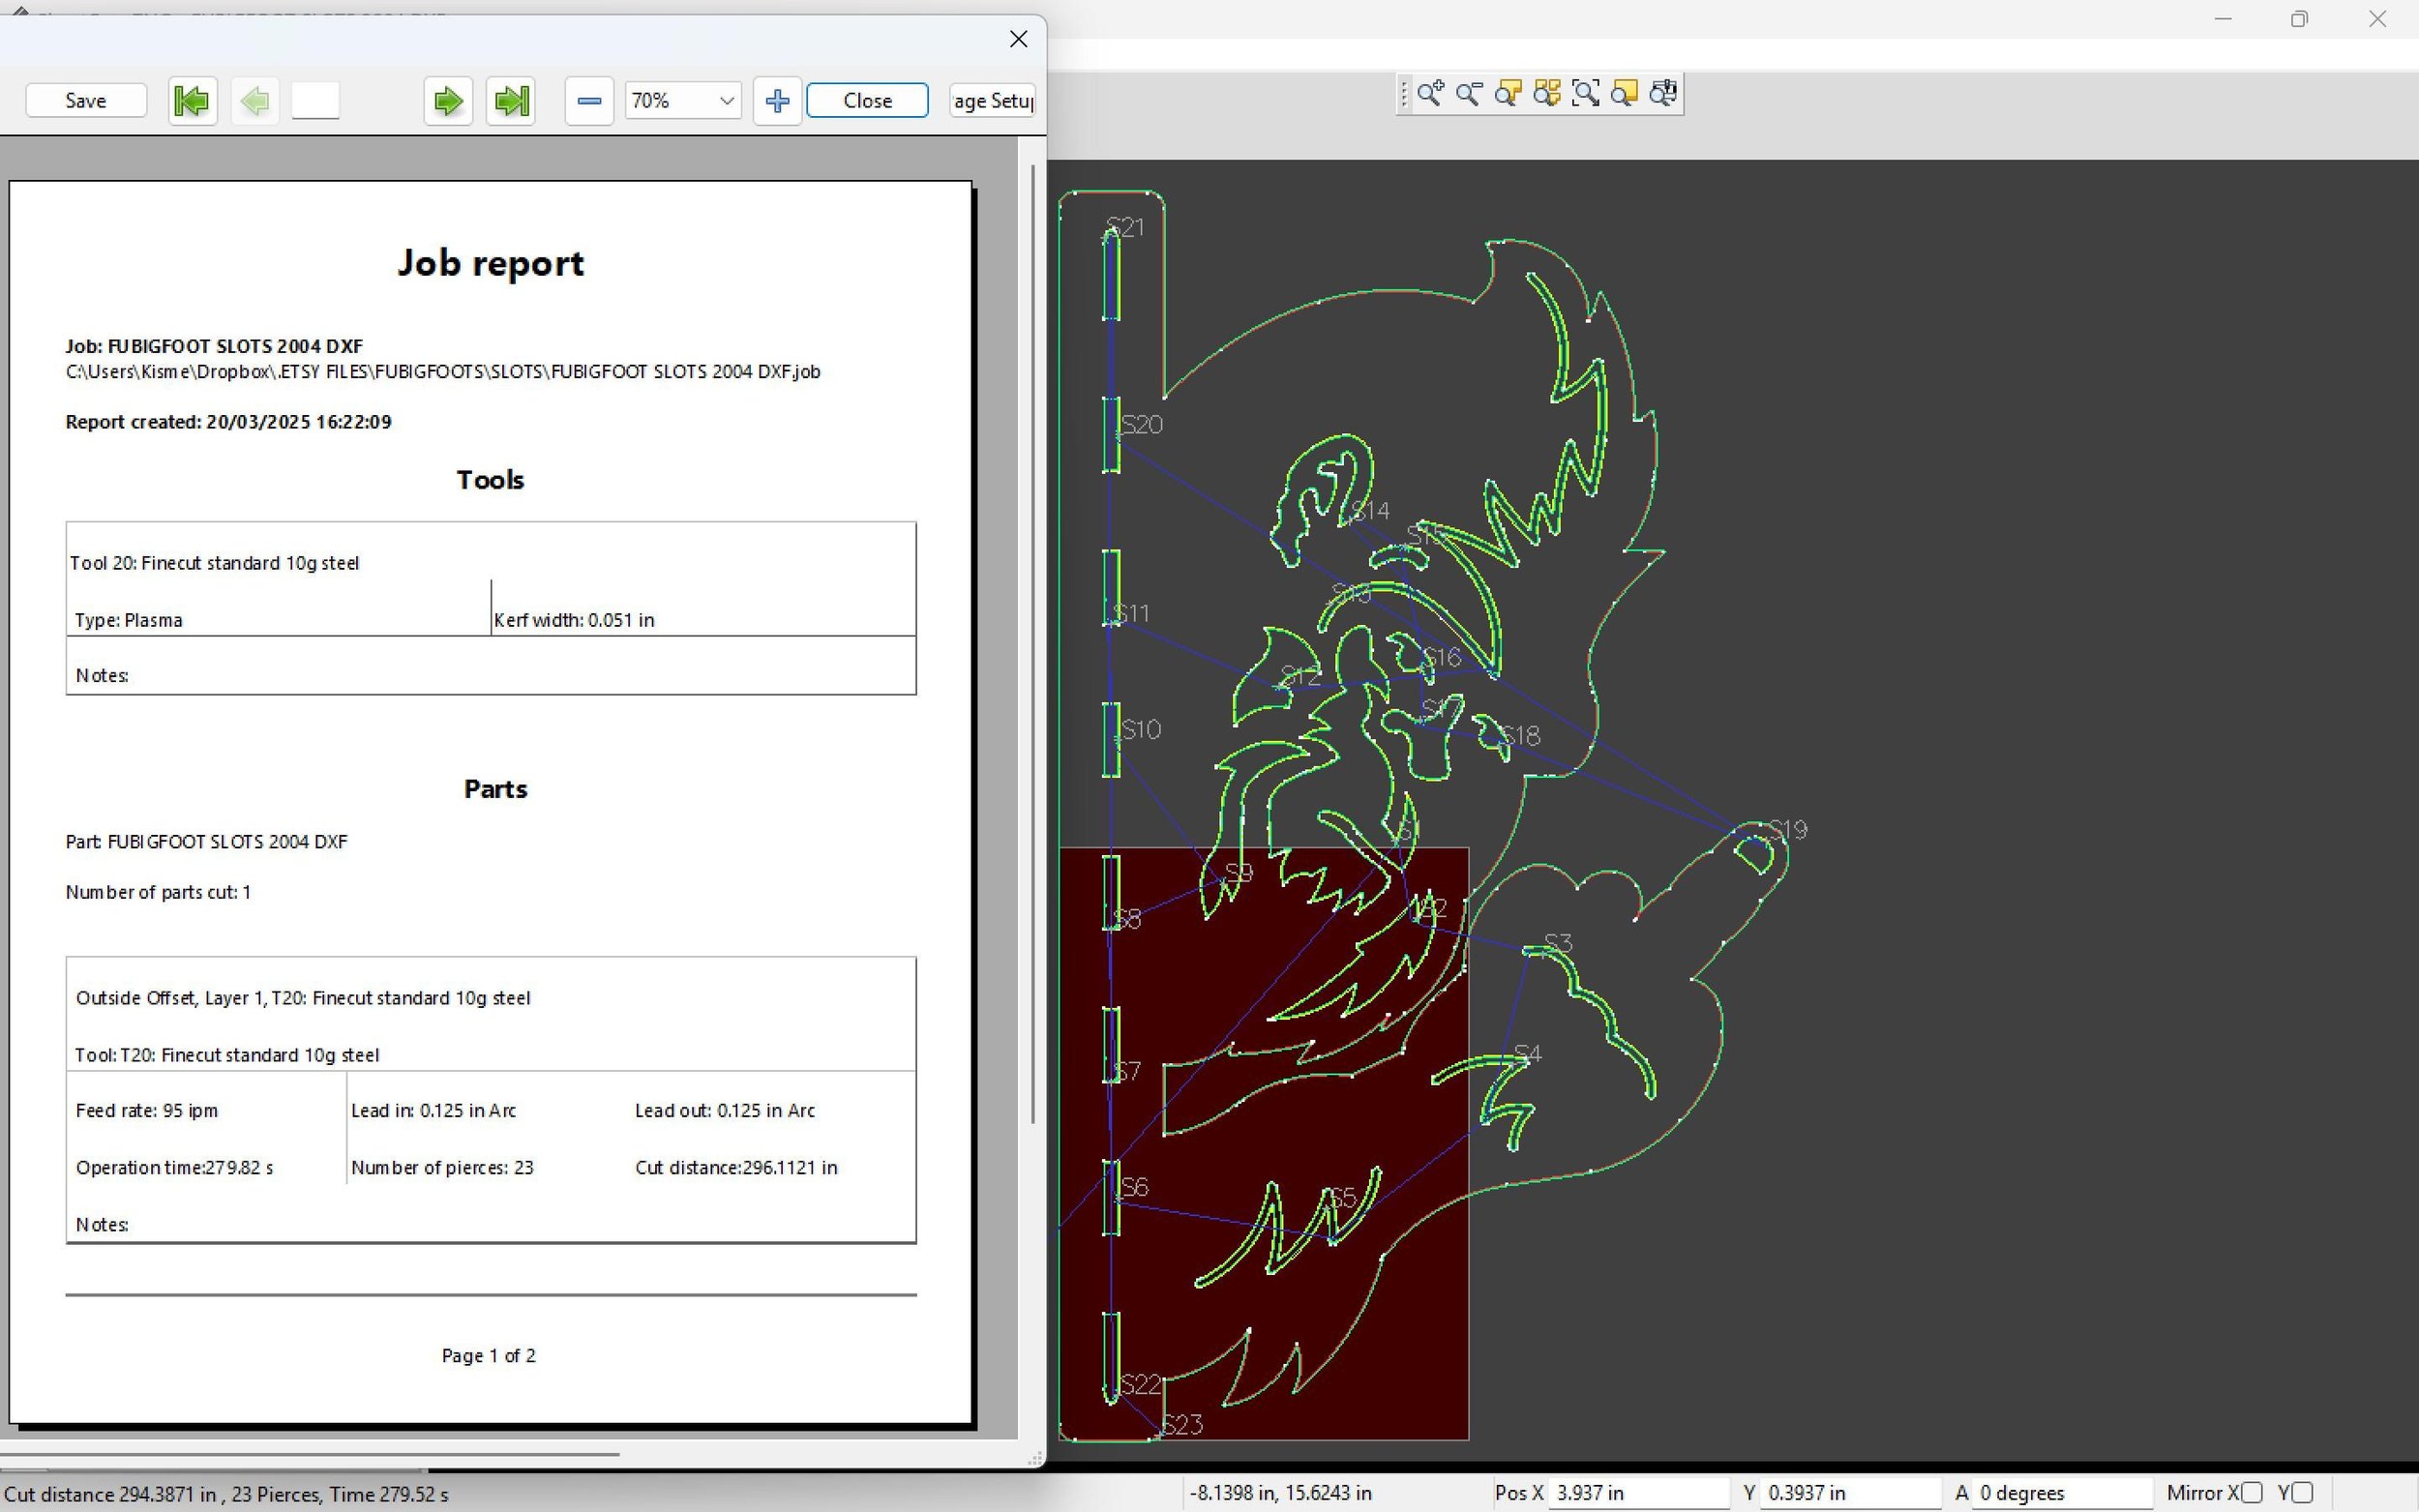
Task: Zoom to selected part icon
Action: 1508,94
